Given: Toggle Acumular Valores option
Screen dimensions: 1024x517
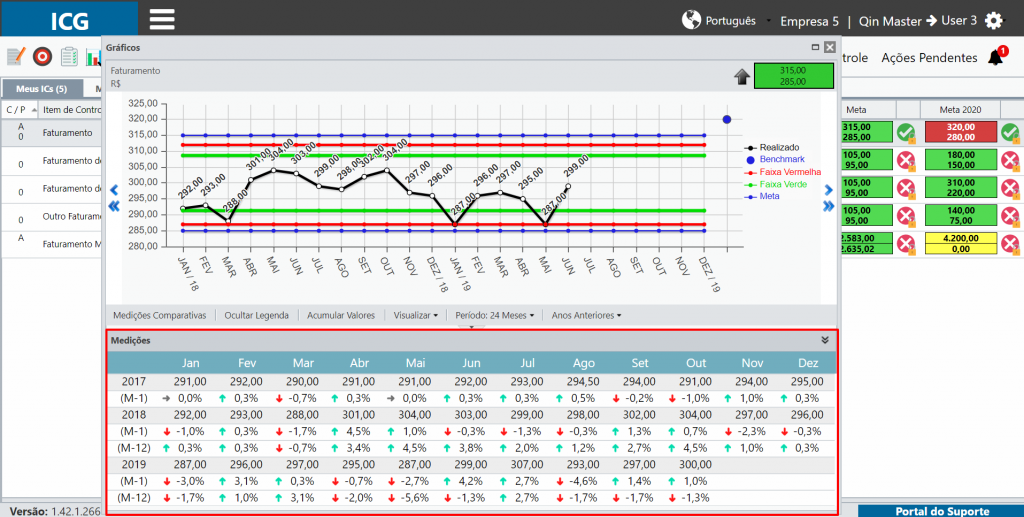Looking at the screenshot, I should (341, 315).
